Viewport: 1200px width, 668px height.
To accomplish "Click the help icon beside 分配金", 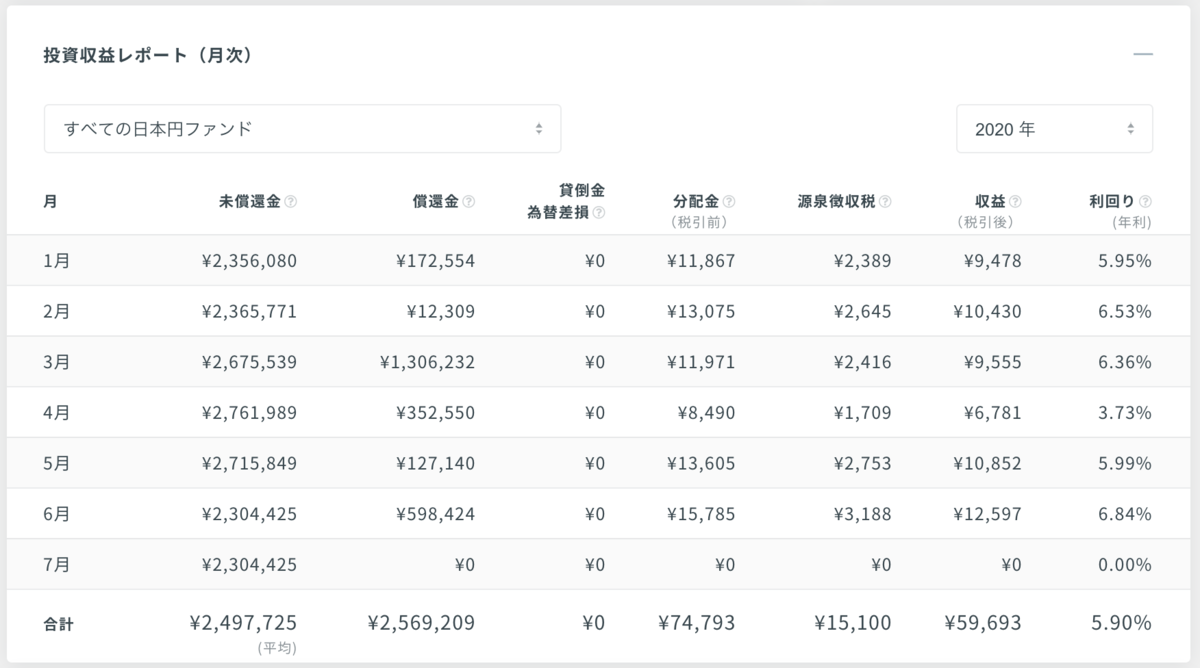I will [729, 201].
